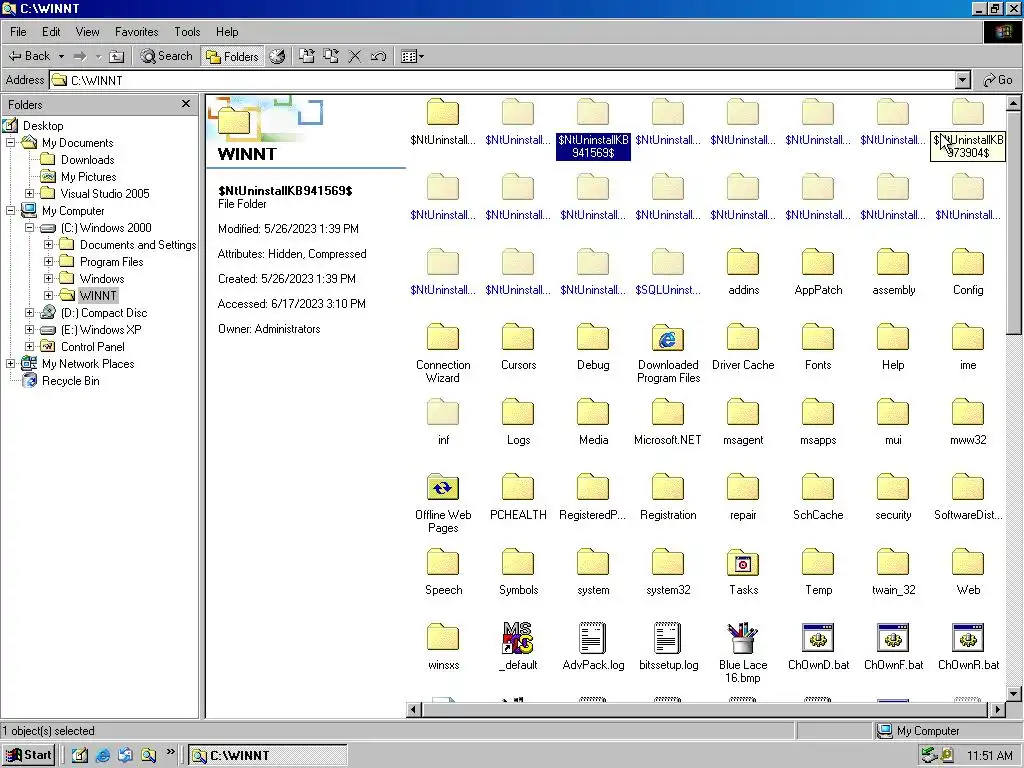The height and width of the screenshot is (768, 1024).
Task: Click the Search toolbar button
Action: 167,56
